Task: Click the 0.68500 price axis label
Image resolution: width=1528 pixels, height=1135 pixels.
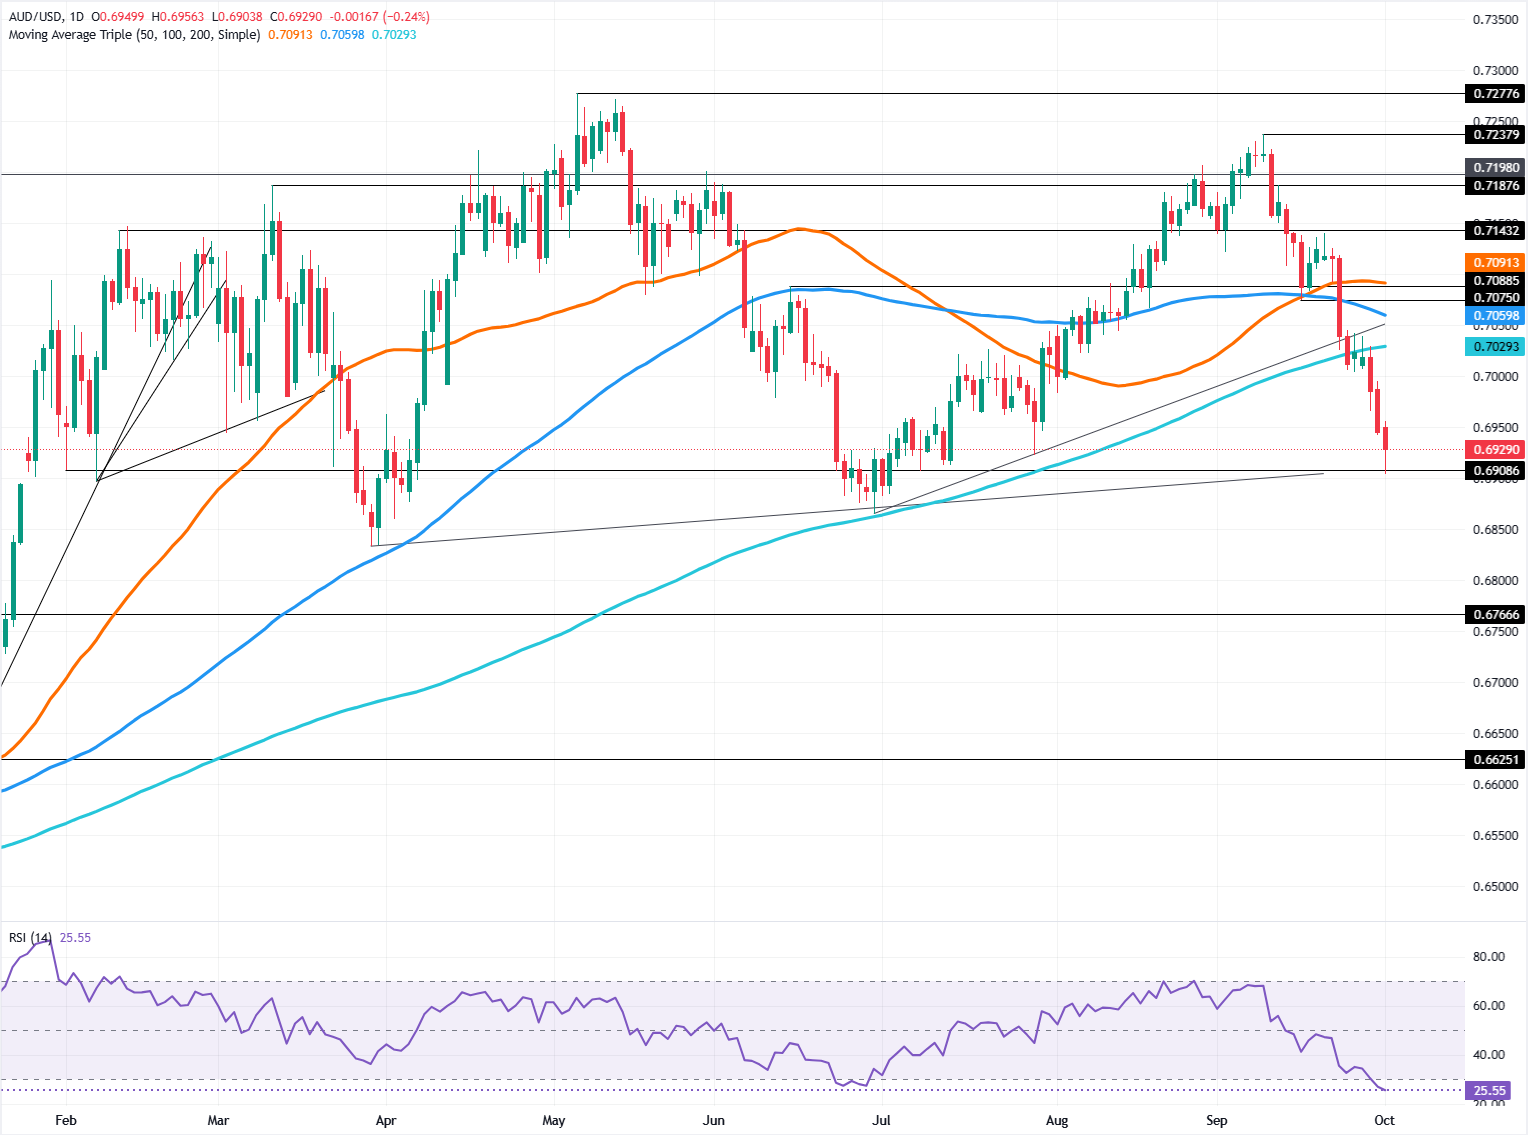Action: [x=1495, y=530]
